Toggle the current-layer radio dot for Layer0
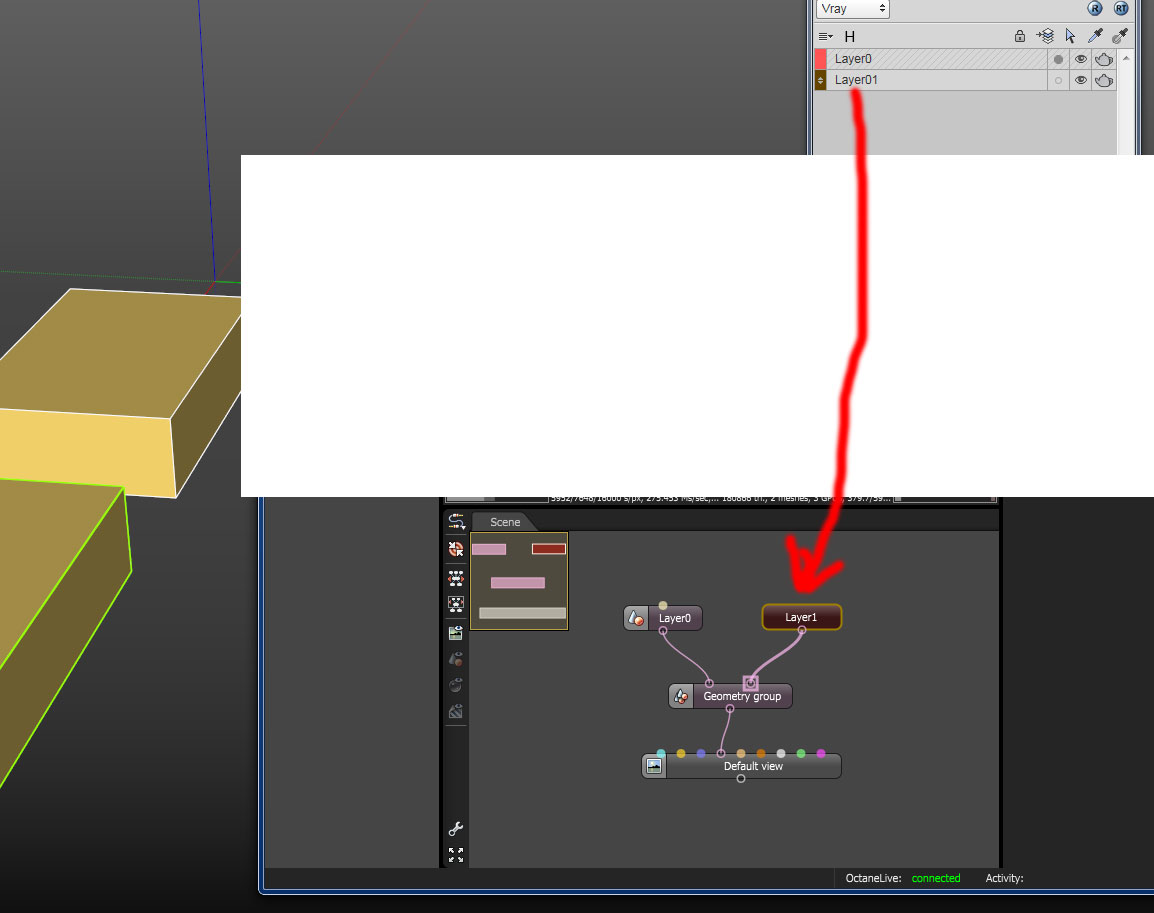 click(1058, 60)
